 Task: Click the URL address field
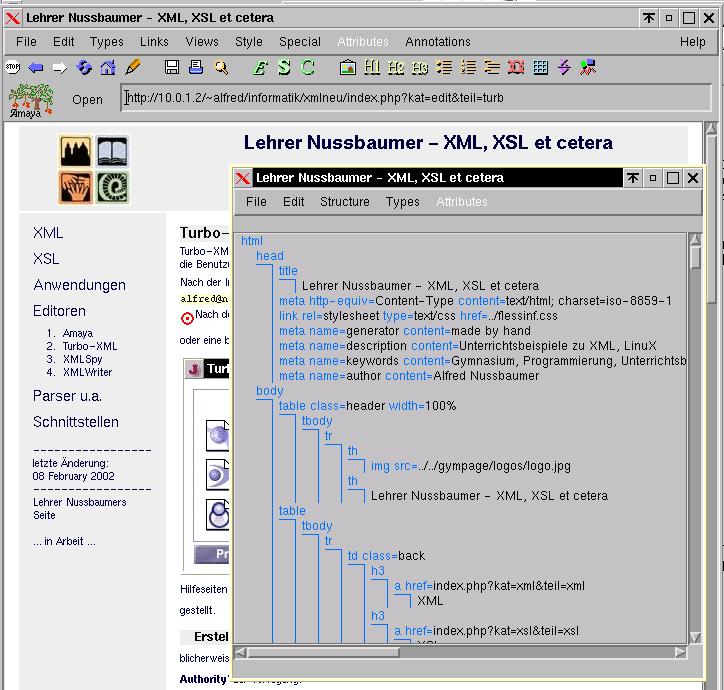pyautogui.click(x=416, y=98)
